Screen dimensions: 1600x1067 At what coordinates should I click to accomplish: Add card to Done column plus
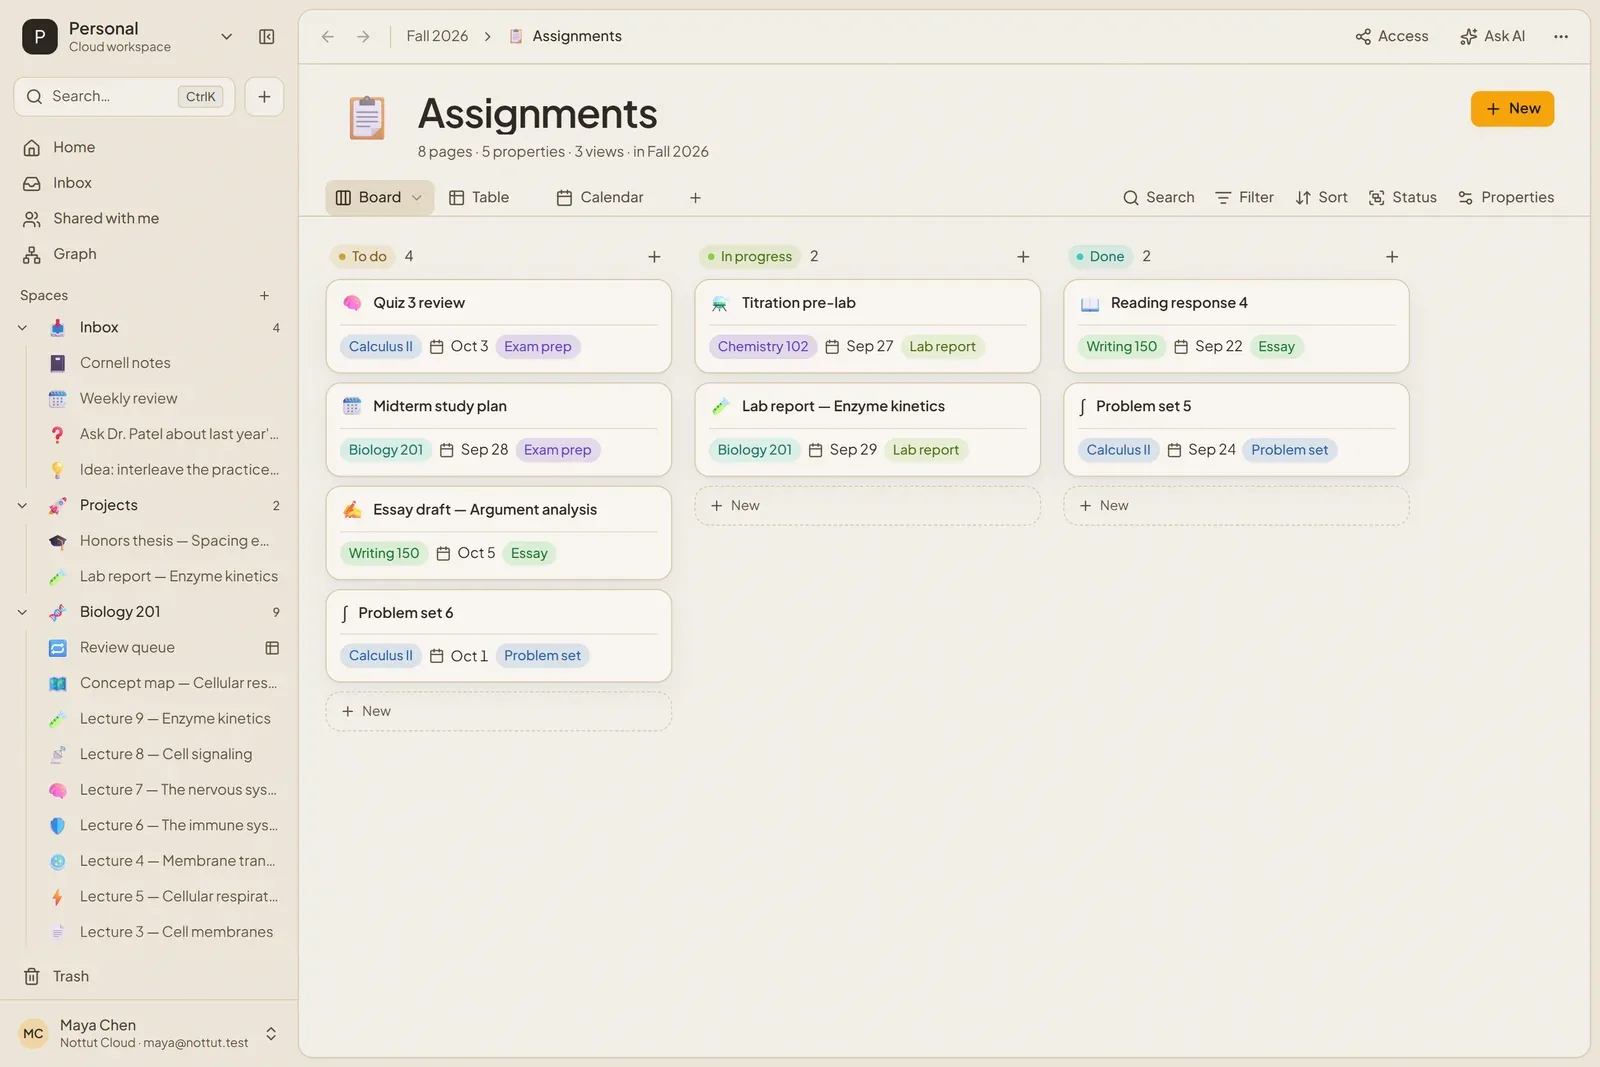click(1392, 257)
